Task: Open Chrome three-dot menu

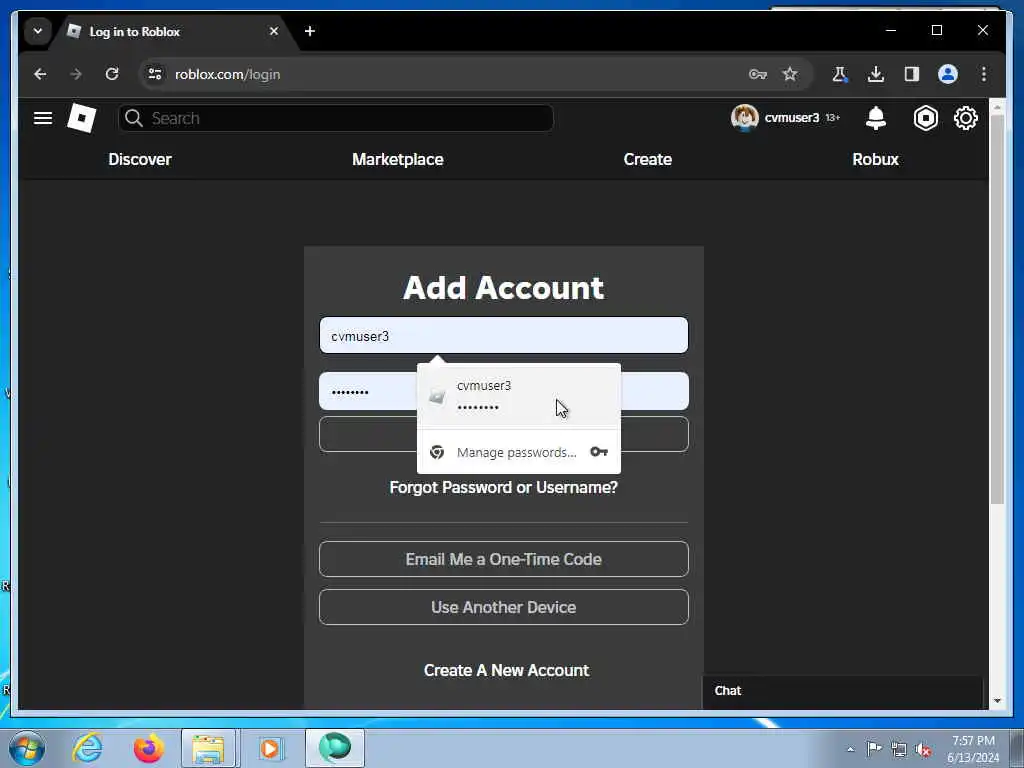Action: pos(984,74)
